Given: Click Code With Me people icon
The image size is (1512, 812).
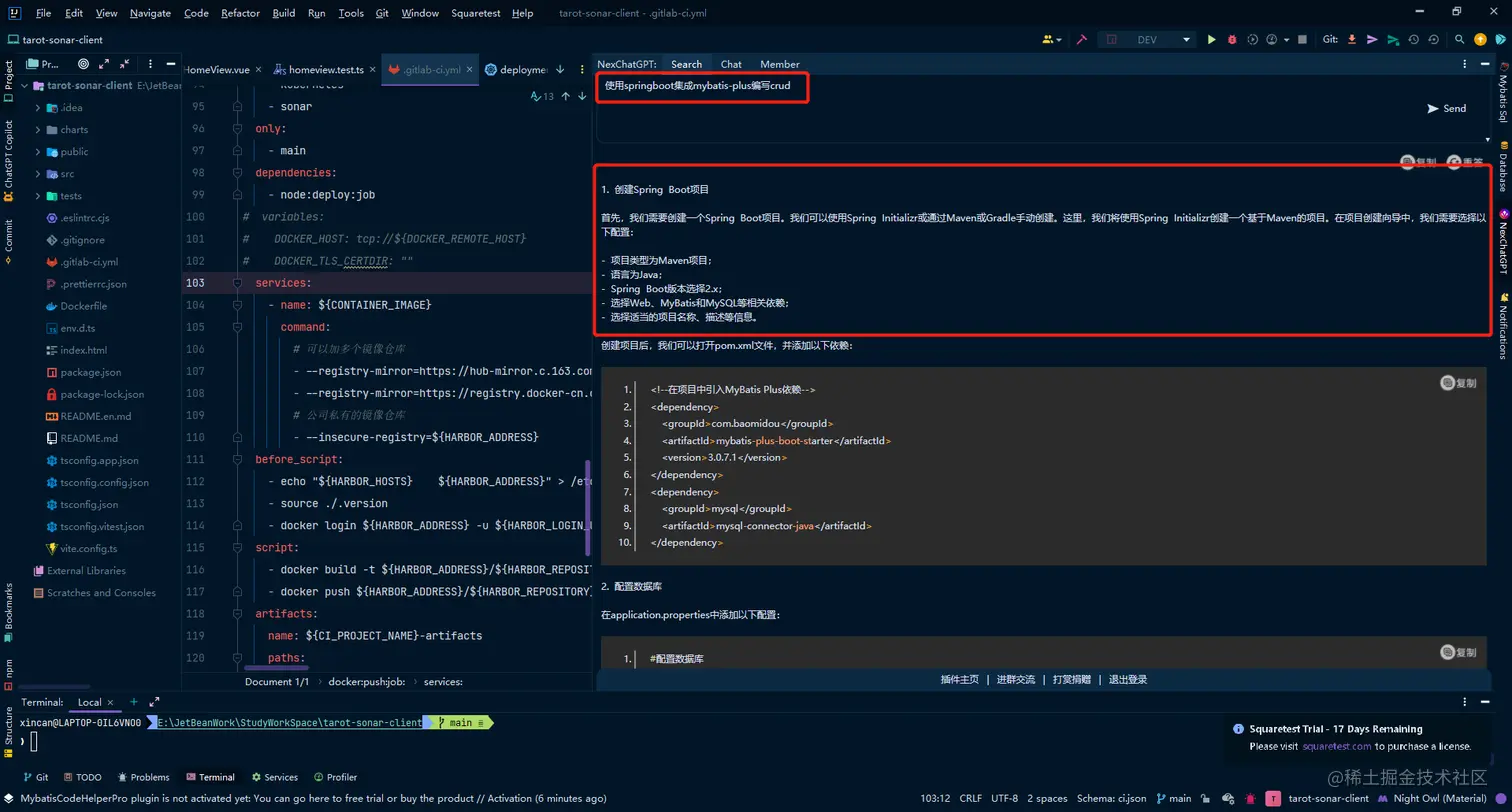Looking at the screenshot, I should click(1049, 40).
